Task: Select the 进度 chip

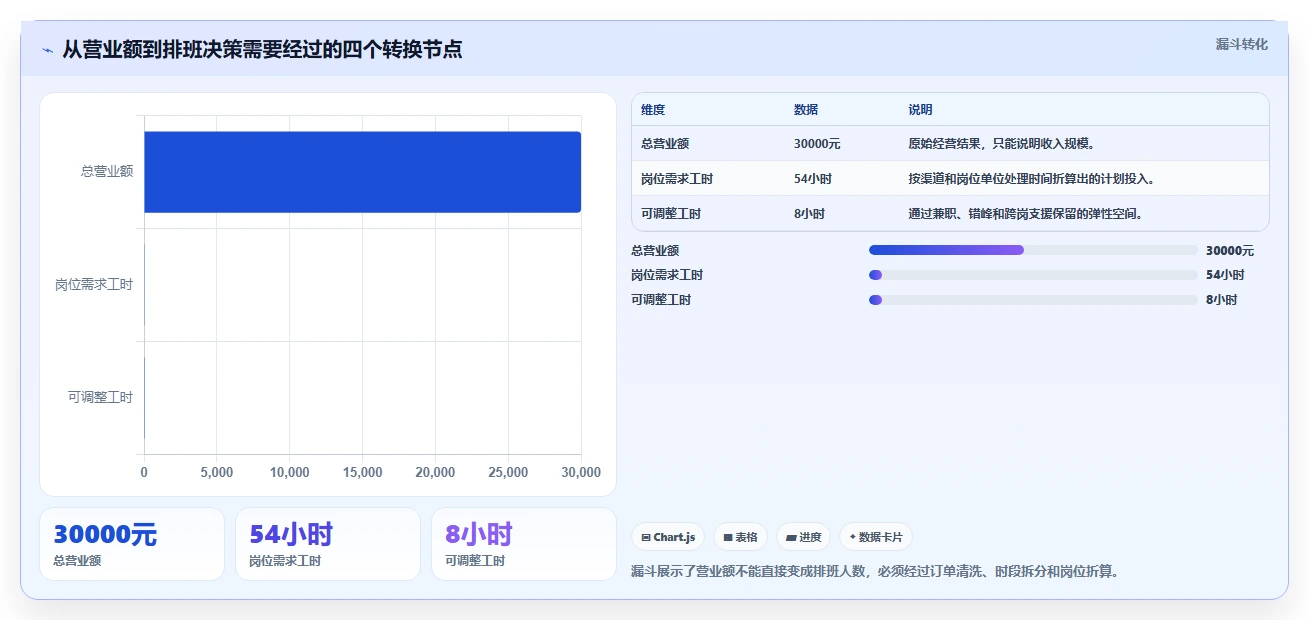Action: 803,537
